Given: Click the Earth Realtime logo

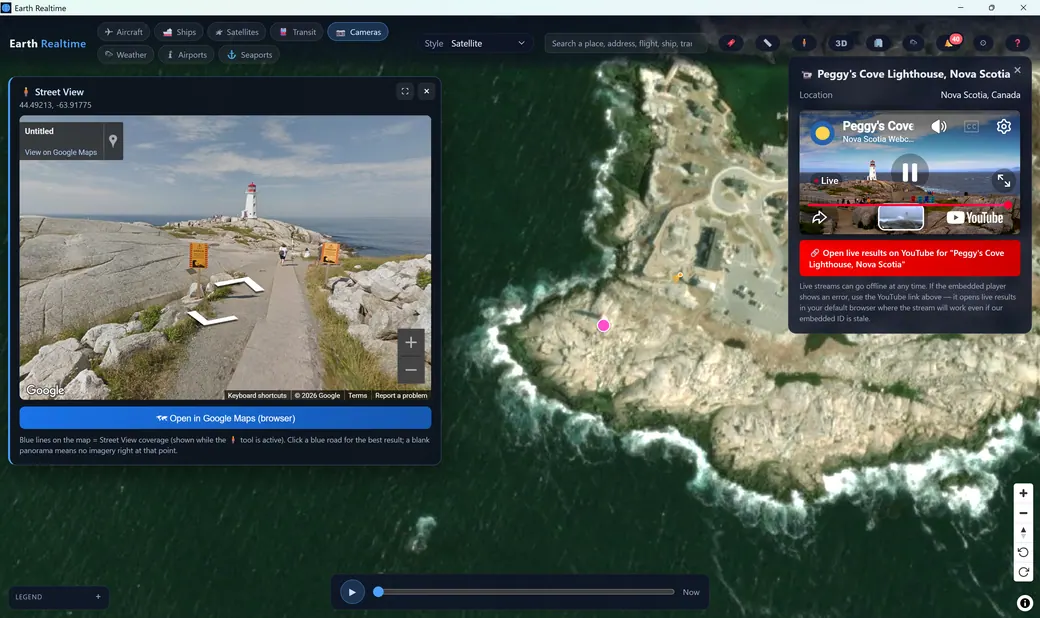Looking at the screenshot, I should [x=48, y=43].
